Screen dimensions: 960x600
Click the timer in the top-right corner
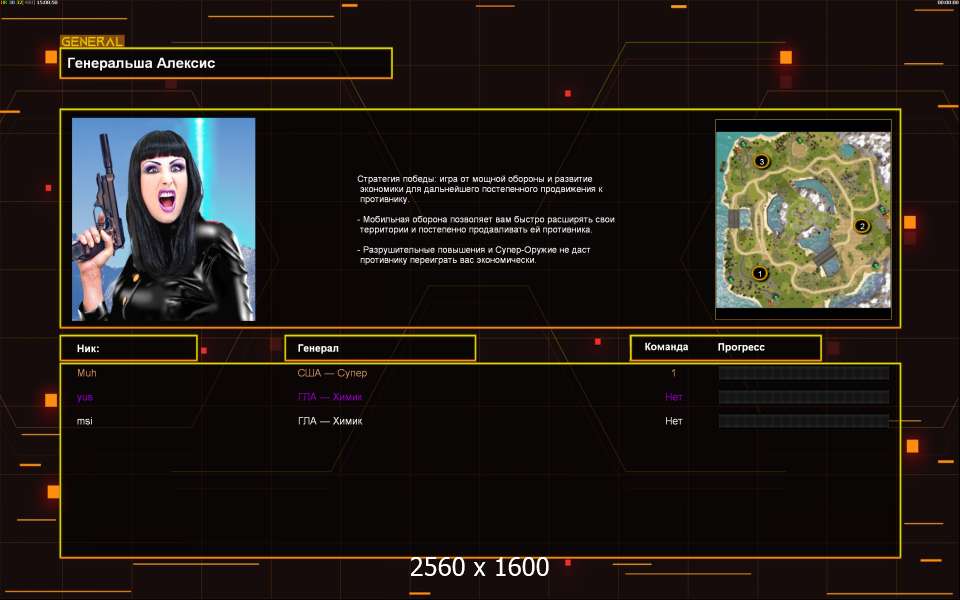[x=947, y=3]
